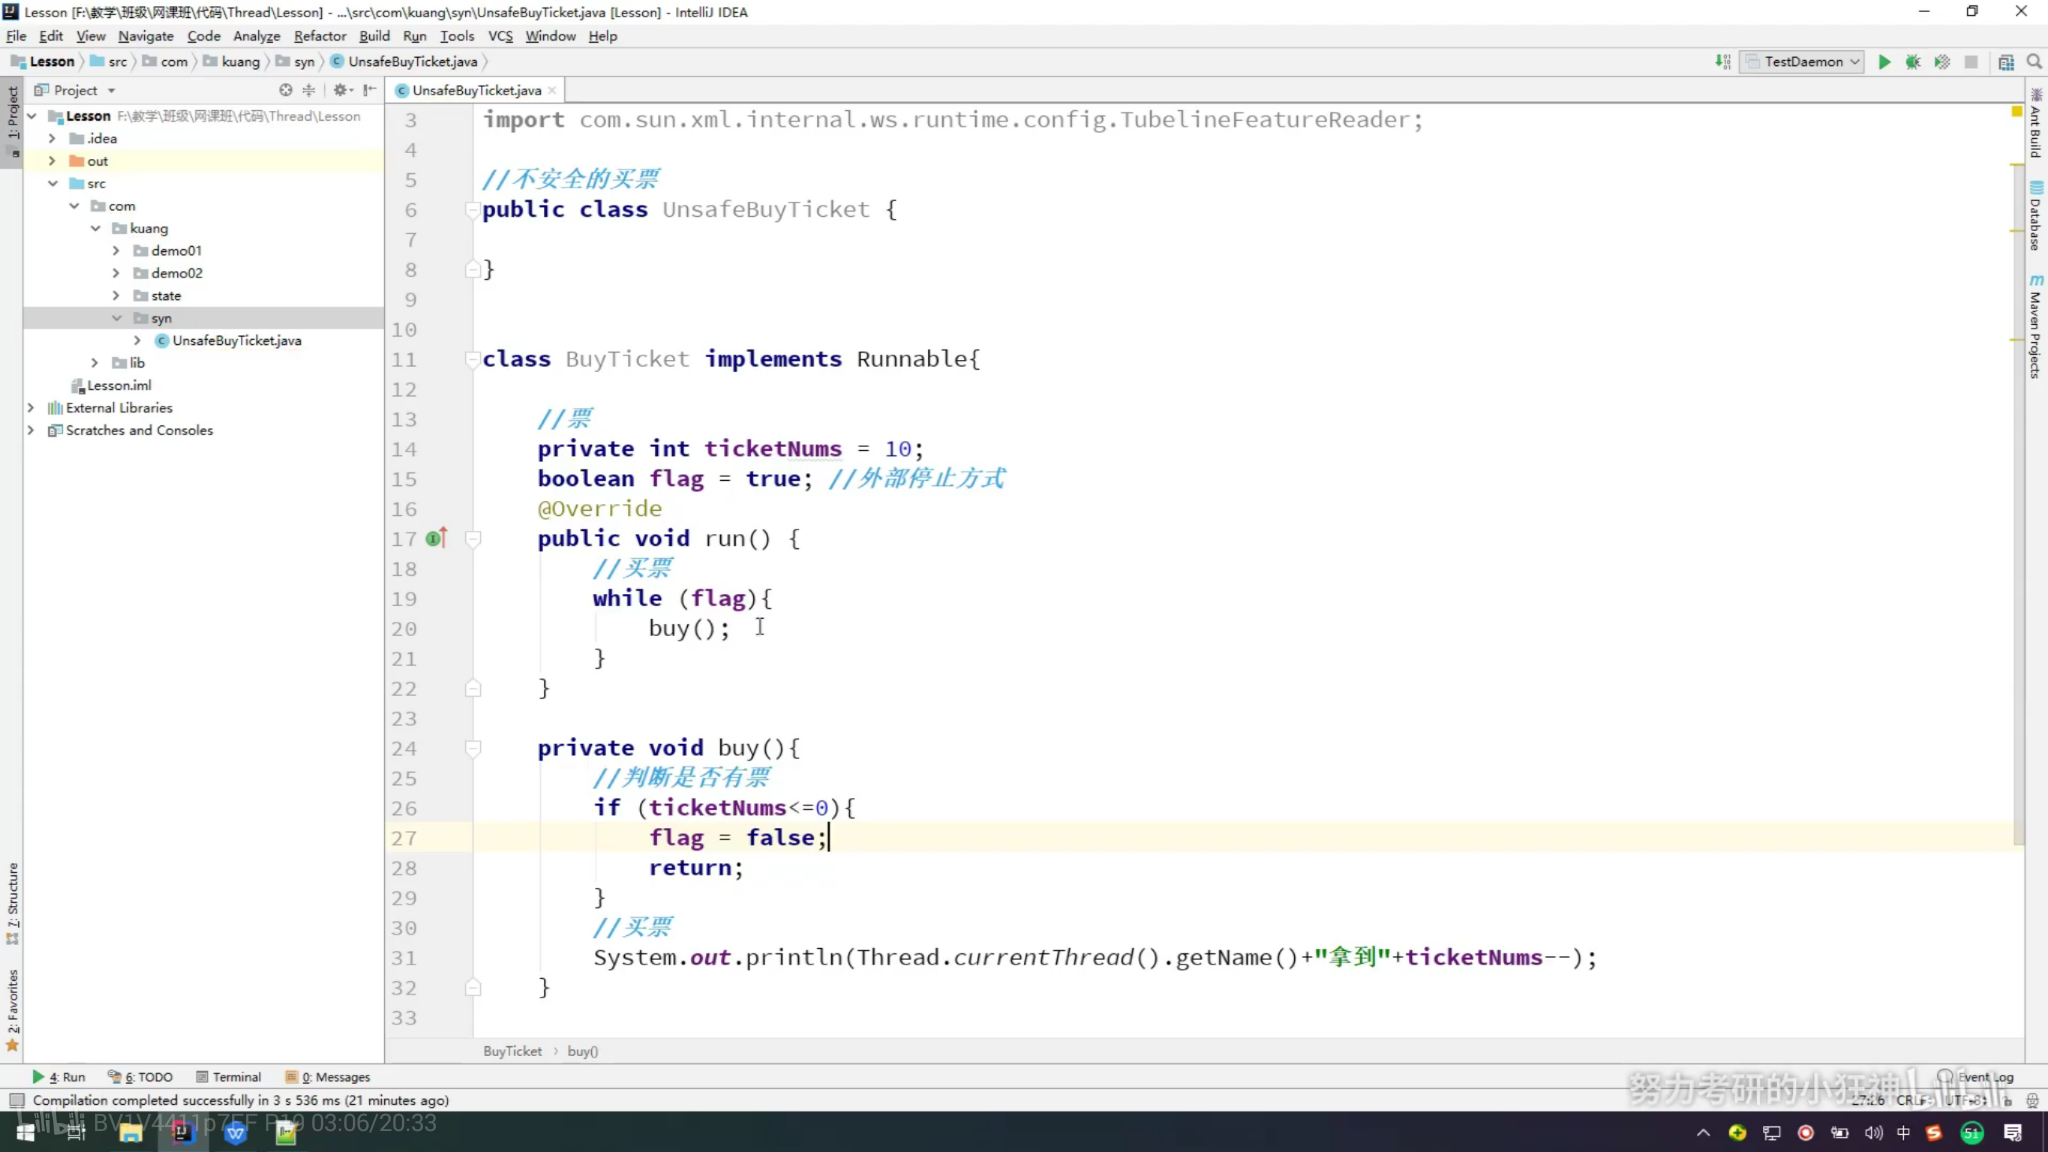The width and height of the screenshot is (2048, 1152).
Task: Open the Maven Projects side panel
Action: tap(2035, 327)
